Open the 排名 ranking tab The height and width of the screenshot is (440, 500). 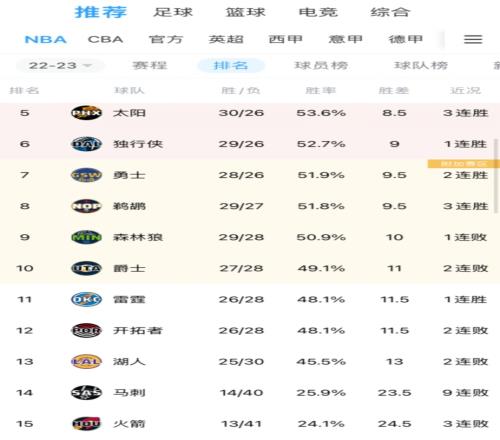click(231, 65)
